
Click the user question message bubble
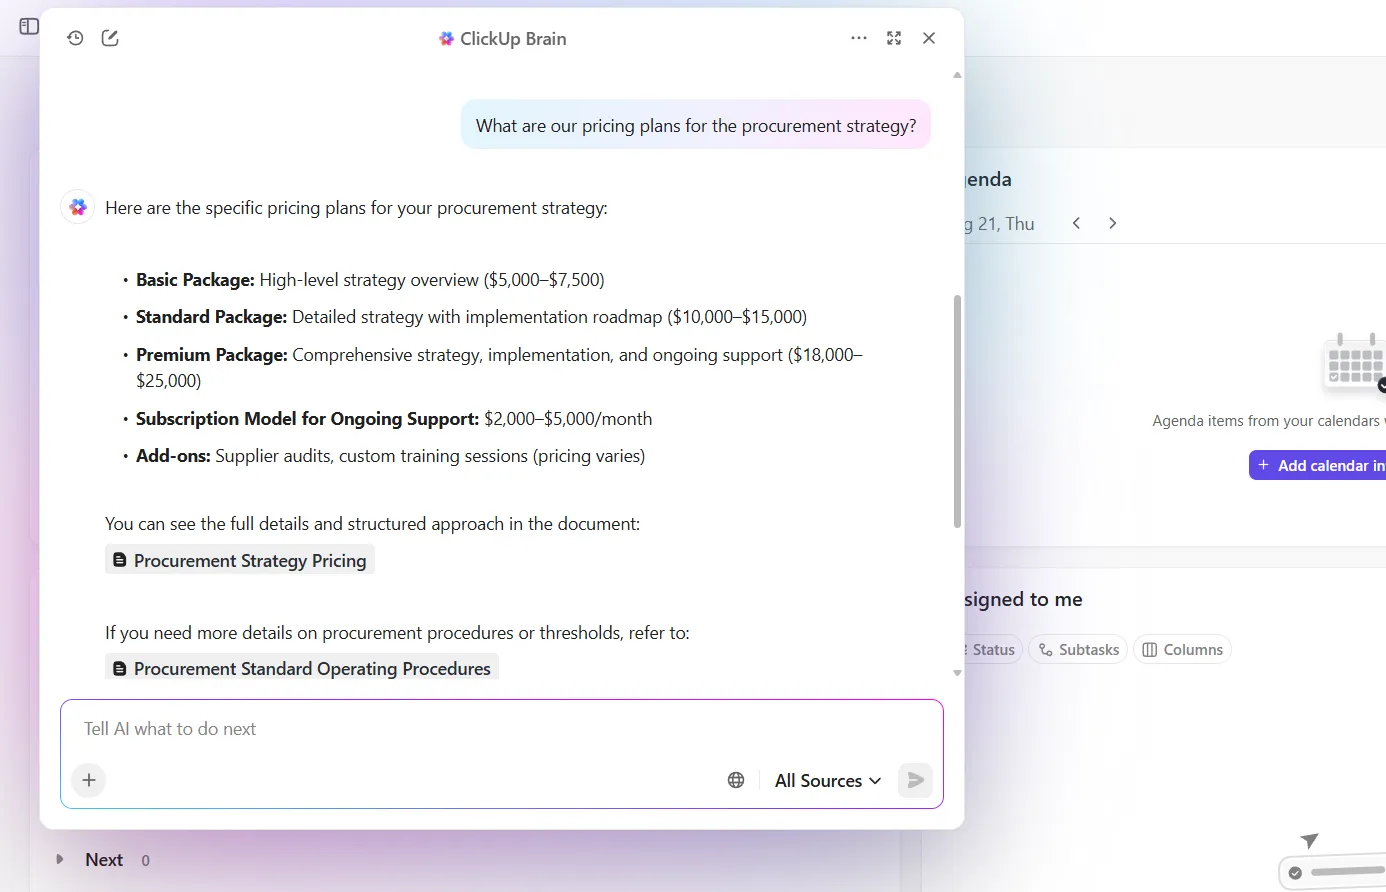click(x=696, y=125)
